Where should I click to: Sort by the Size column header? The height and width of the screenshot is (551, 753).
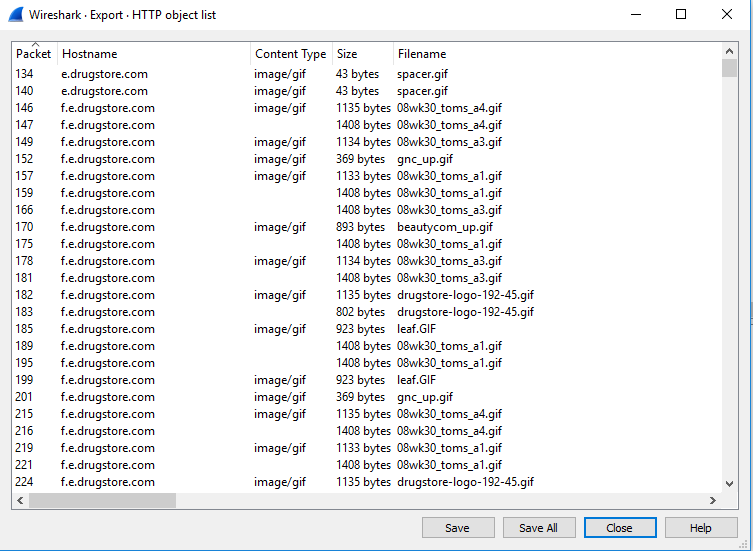point(363,54)
